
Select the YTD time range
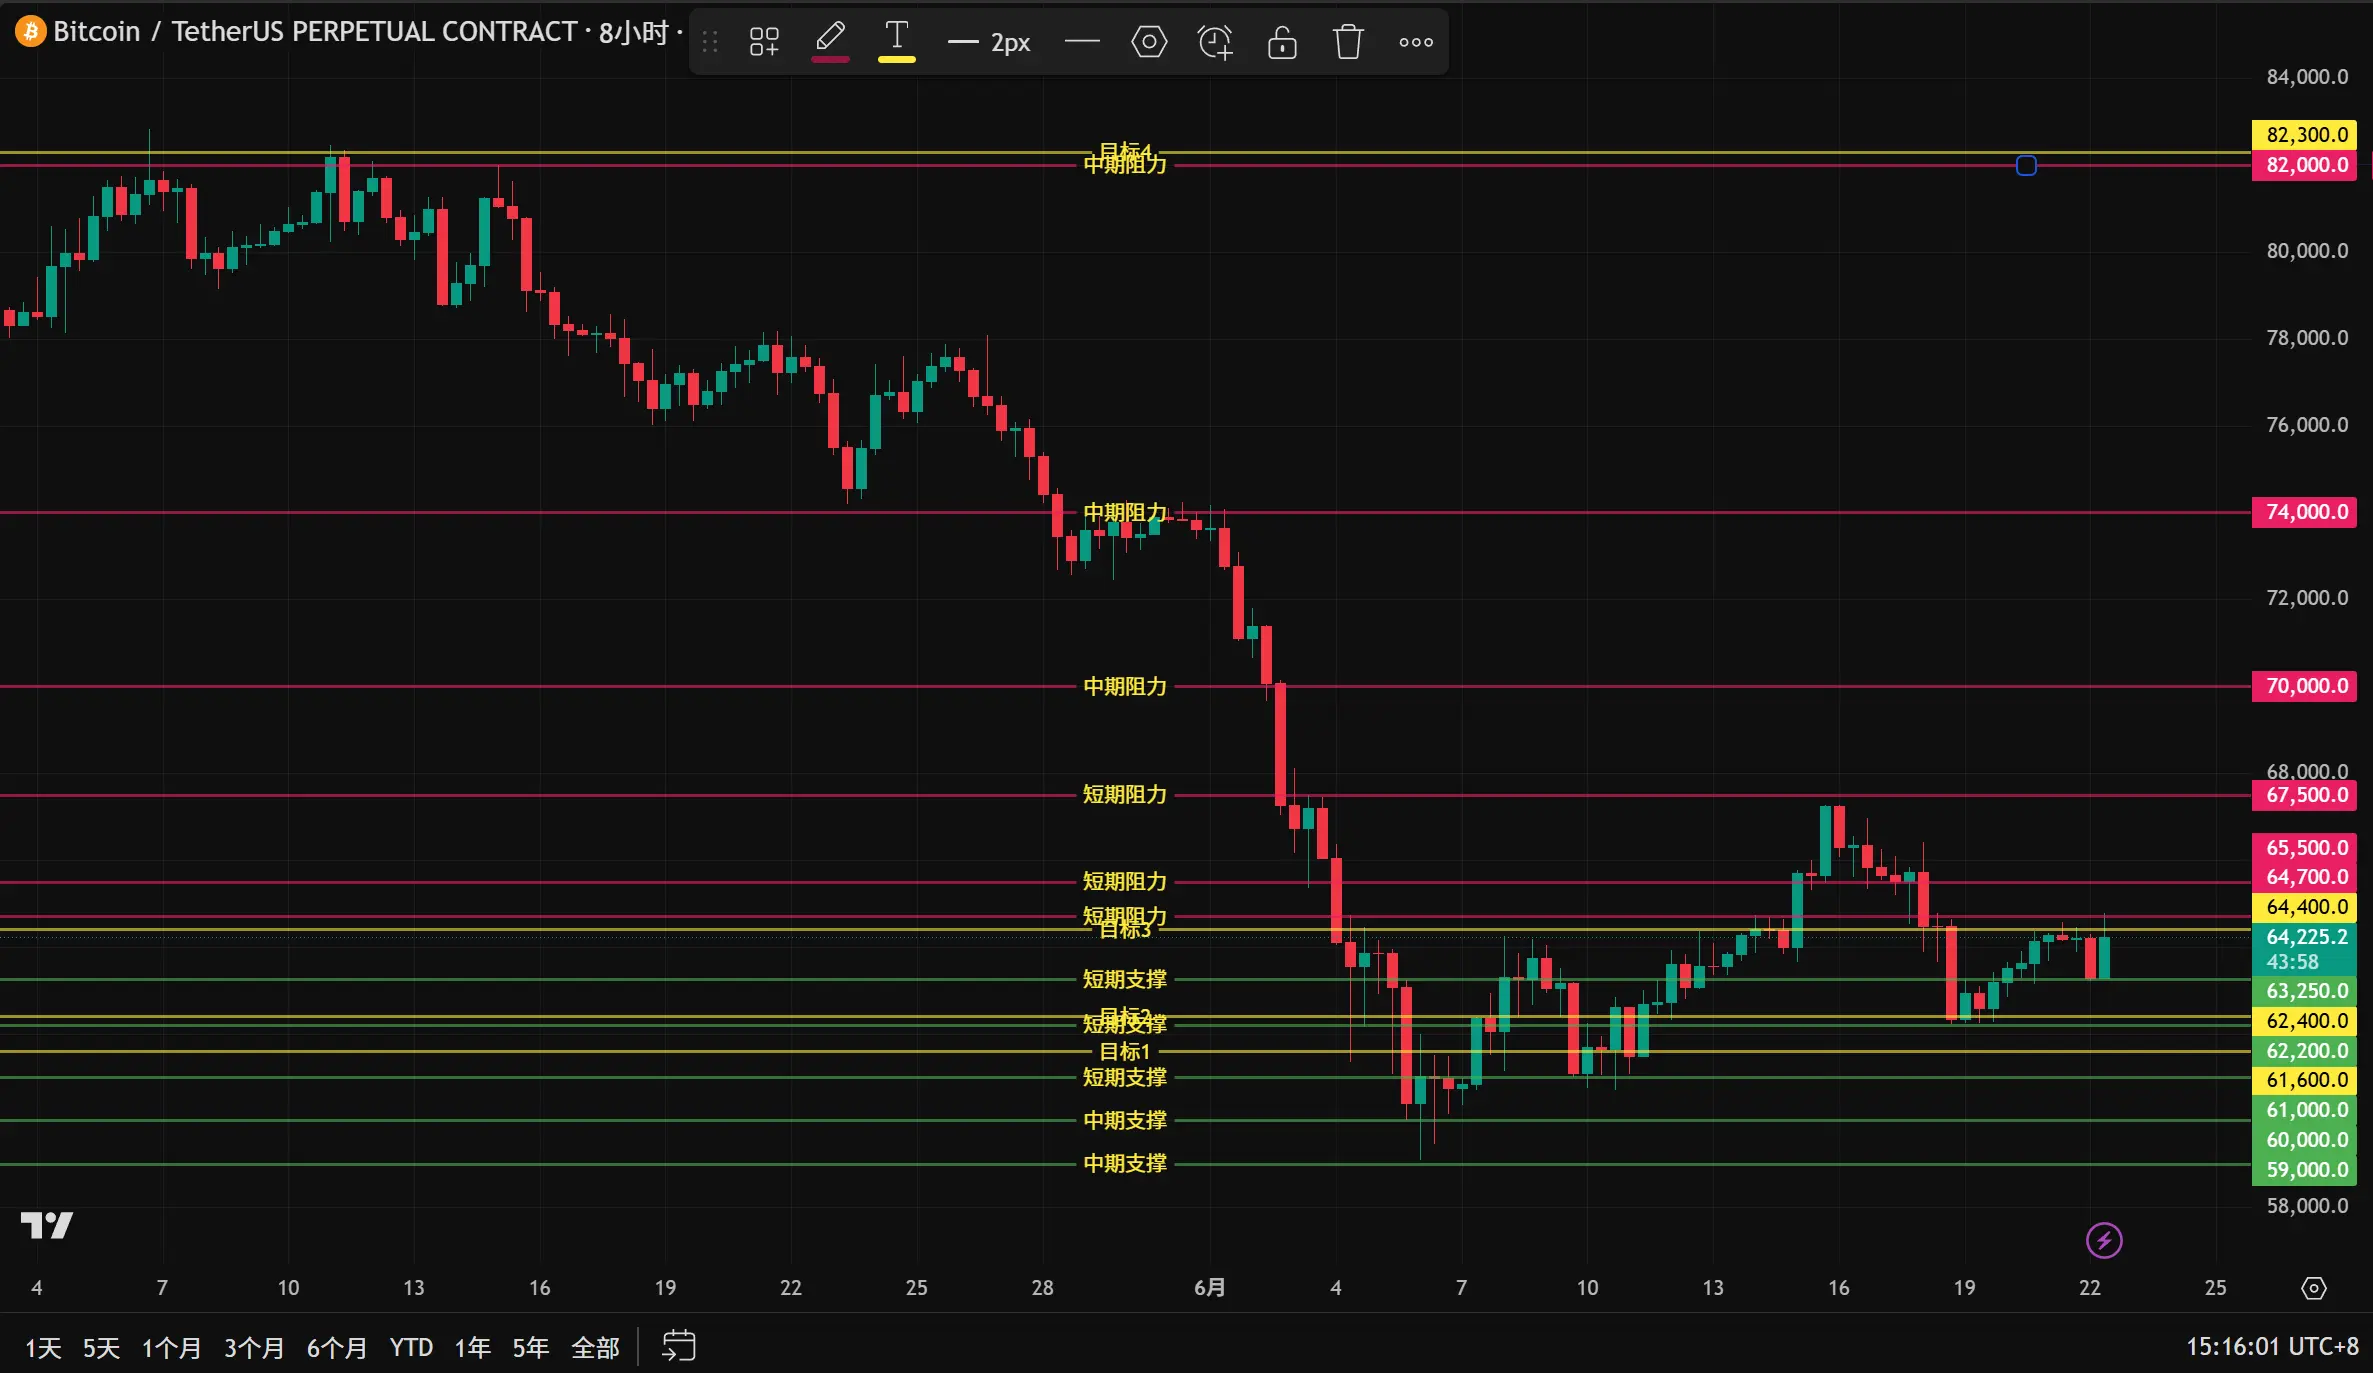click(x=411, y=1348)
